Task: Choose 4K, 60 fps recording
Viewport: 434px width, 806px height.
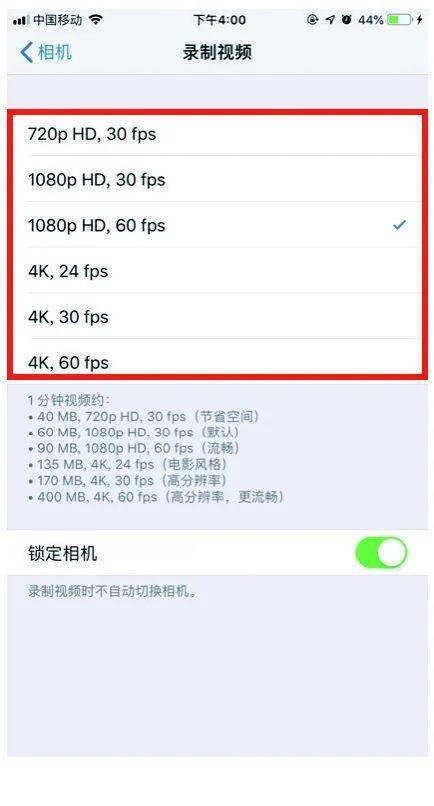Action: [x=216, y=358]
